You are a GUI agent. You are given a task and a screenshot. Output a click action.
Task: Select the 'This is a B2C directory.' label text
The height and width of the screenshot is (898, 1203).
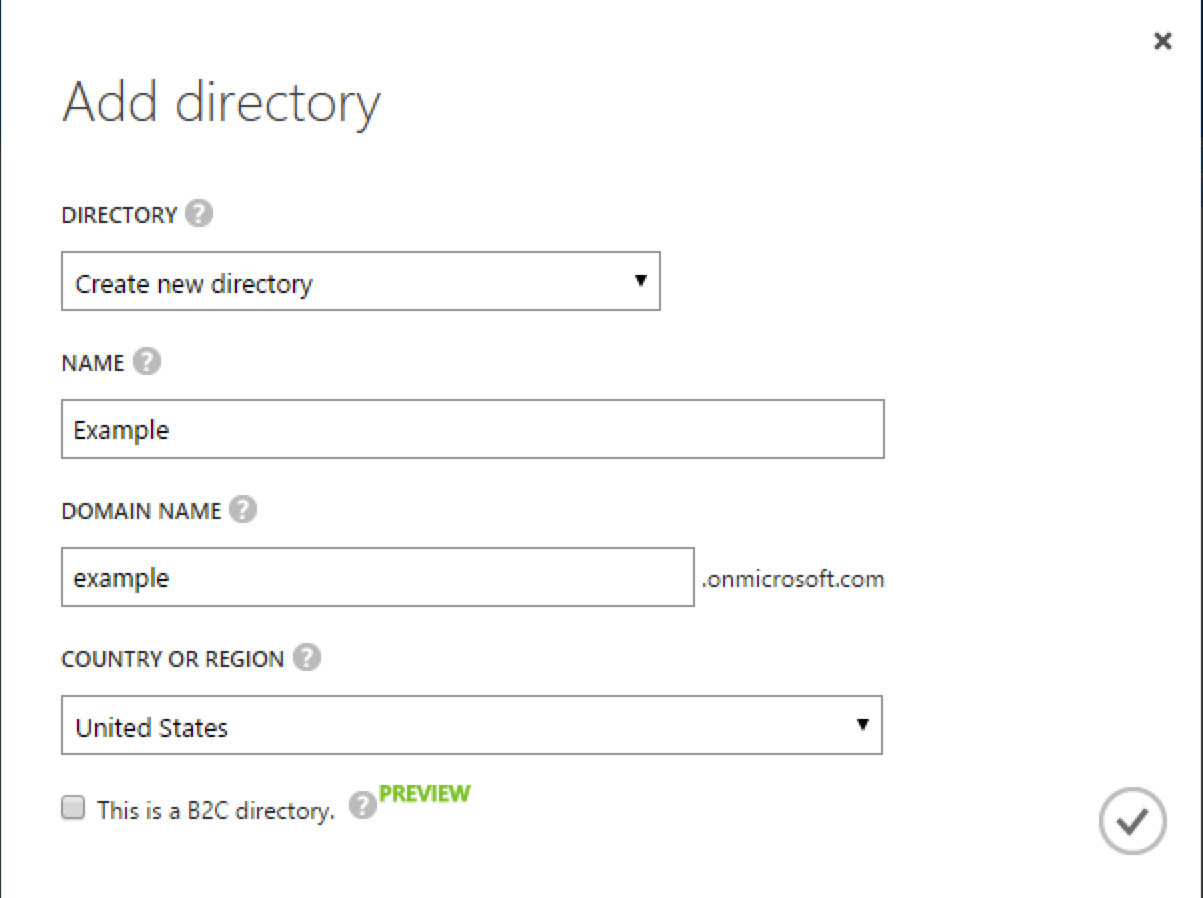coord(216,810)
